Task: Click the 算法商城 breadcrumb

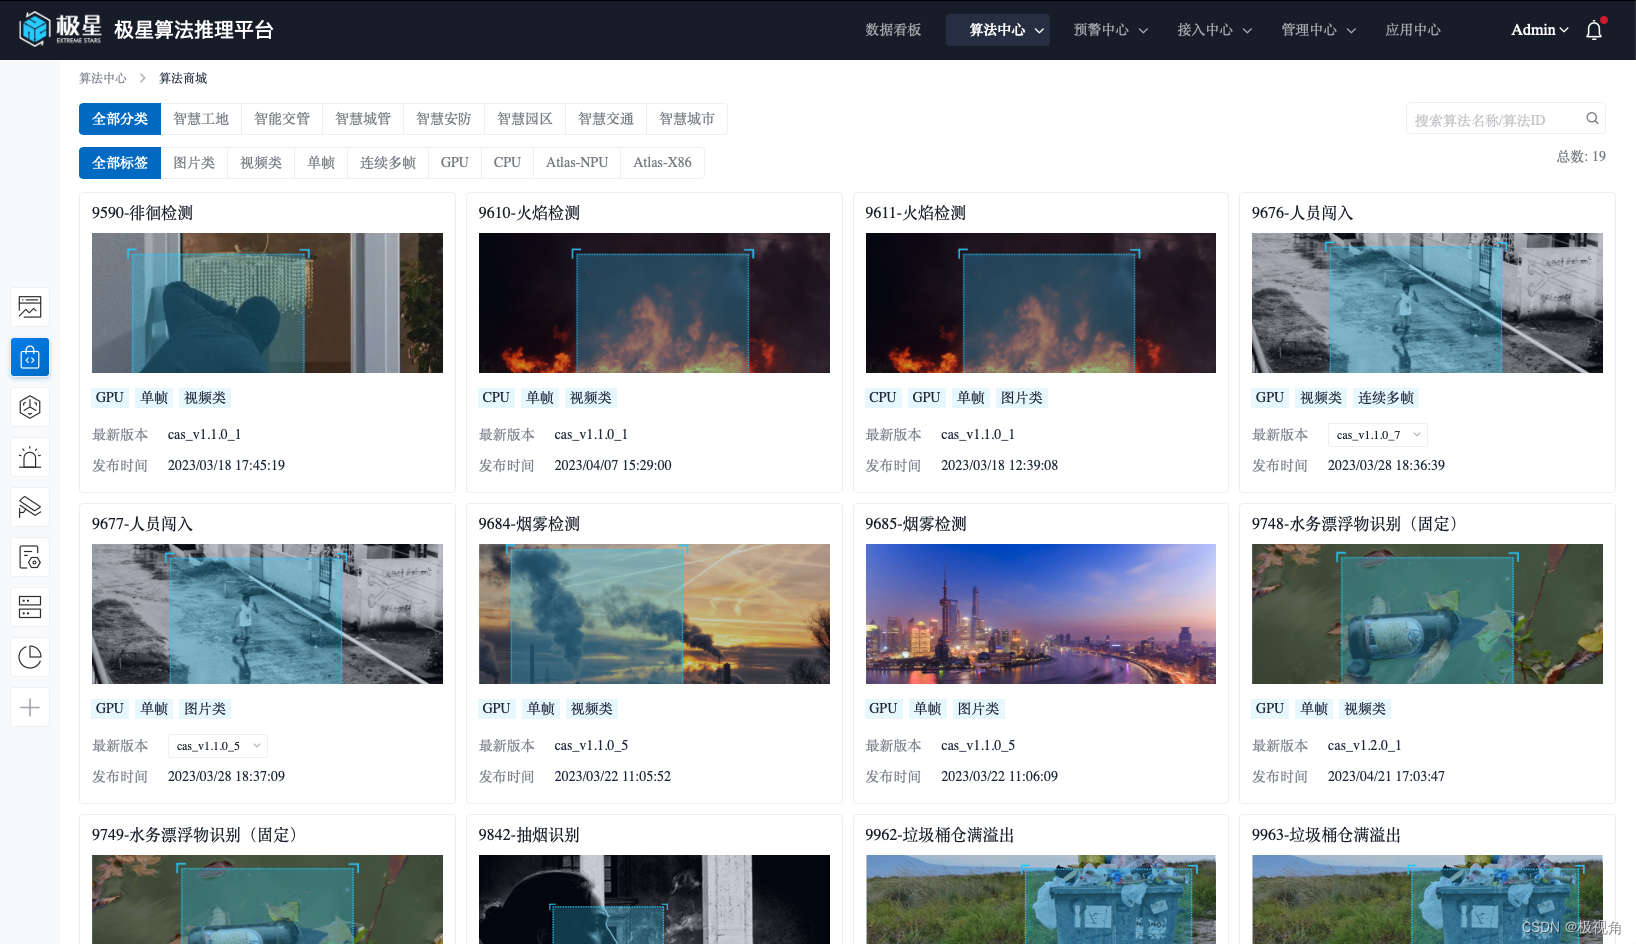Action: tap(183, 78)
